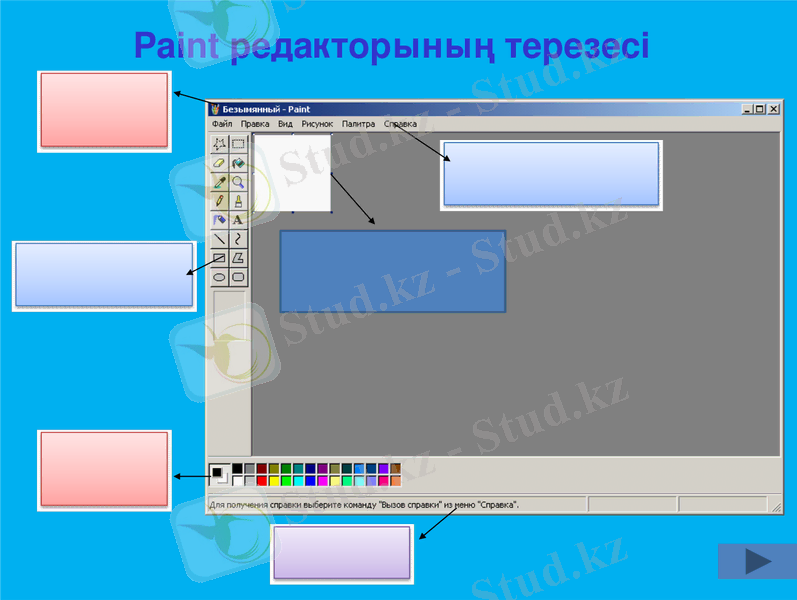Screen dimensions: 797x600
Task: Select the Text tool
Action: click(x=238, y=219)
